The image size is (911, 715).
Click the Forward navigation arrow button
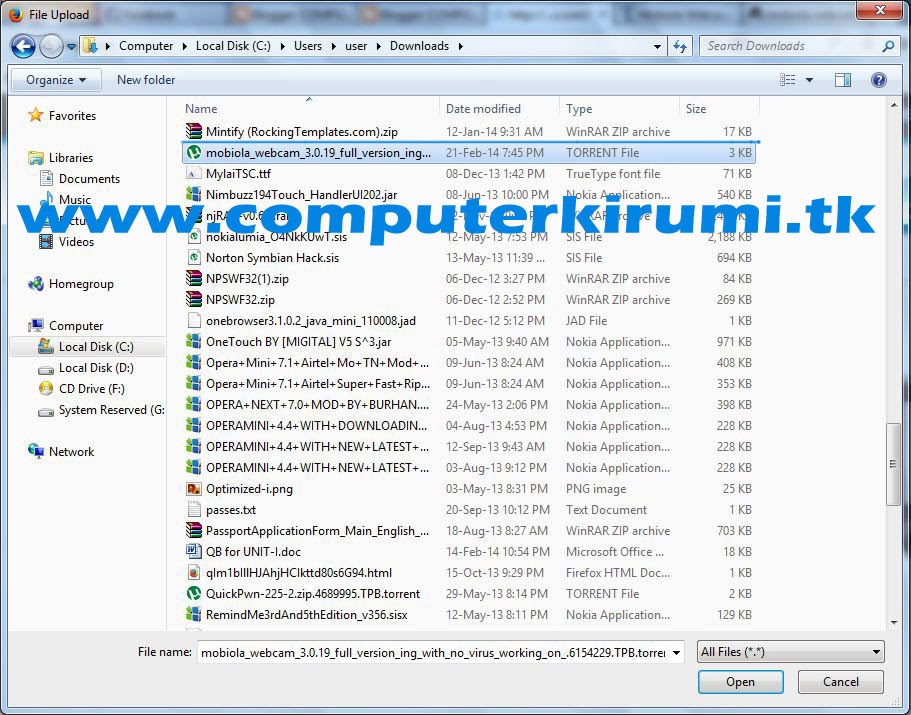pyautogui.click(x=51, y=46)
